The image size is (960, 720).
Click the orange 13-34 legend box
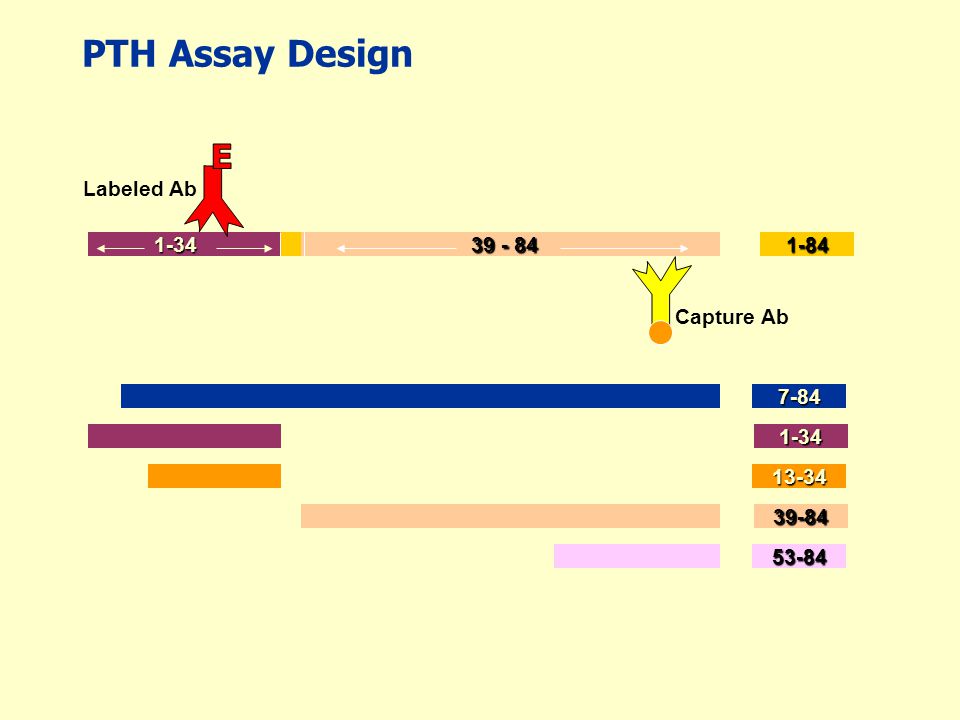pyautogui.click(x=798, y=476)
